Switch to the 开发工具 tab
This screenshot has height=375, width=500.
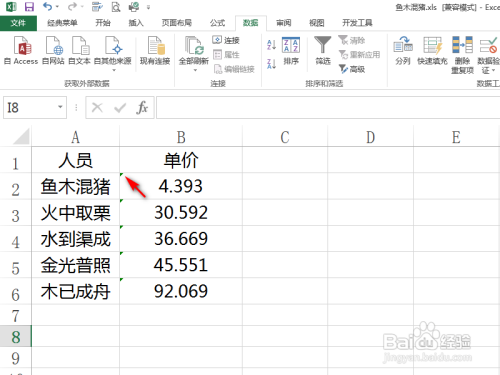357,23
